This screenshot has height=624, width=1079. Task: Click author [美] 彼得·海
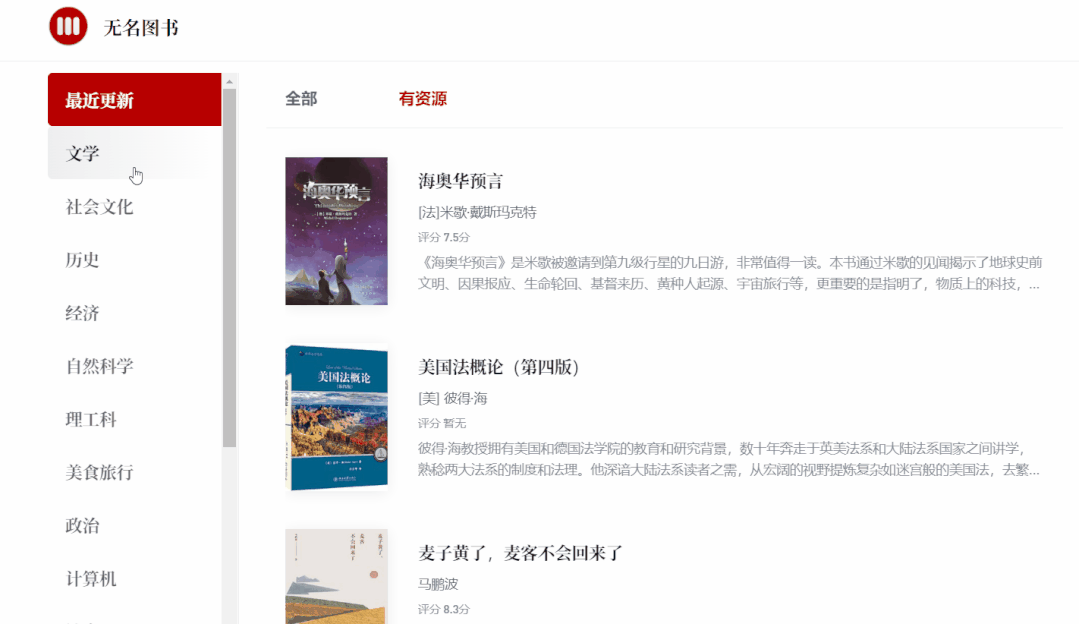pos(453,398)
